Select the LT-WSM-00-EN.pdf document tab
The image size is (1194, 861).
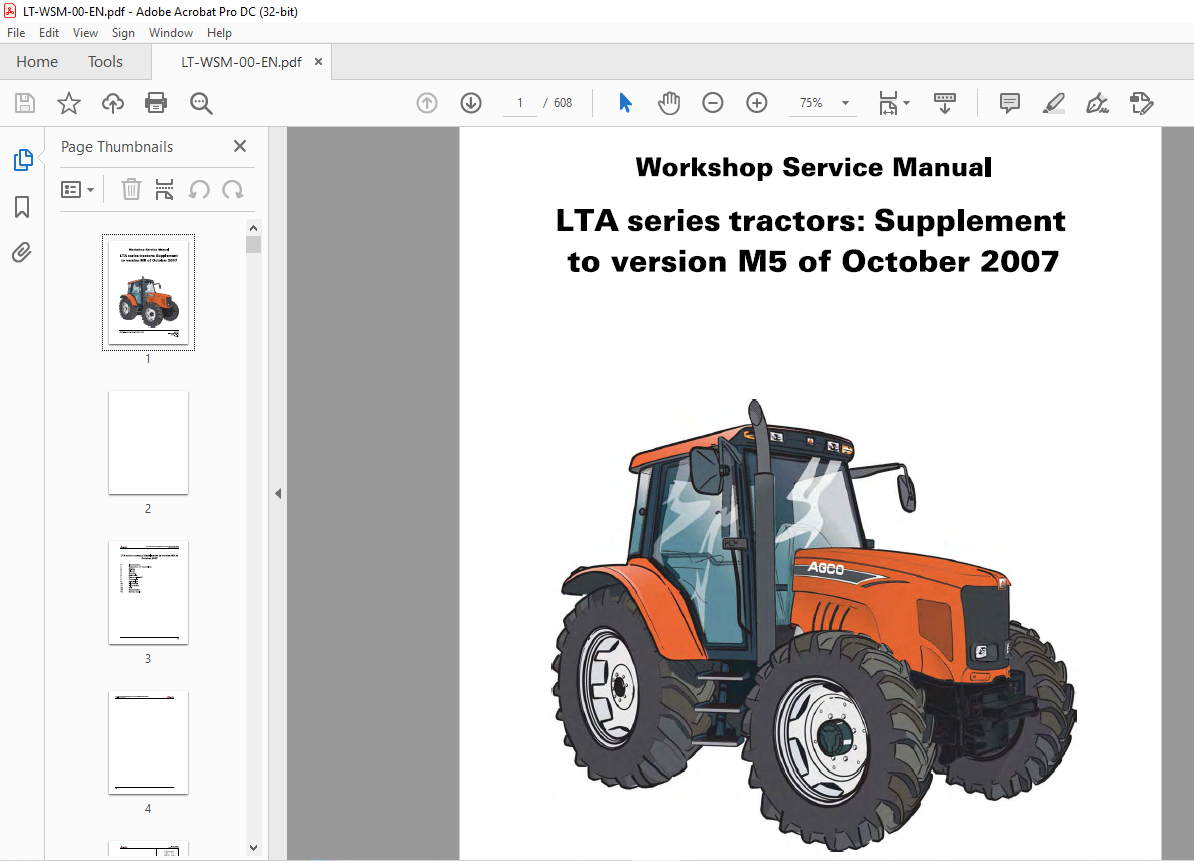[241, 62]
